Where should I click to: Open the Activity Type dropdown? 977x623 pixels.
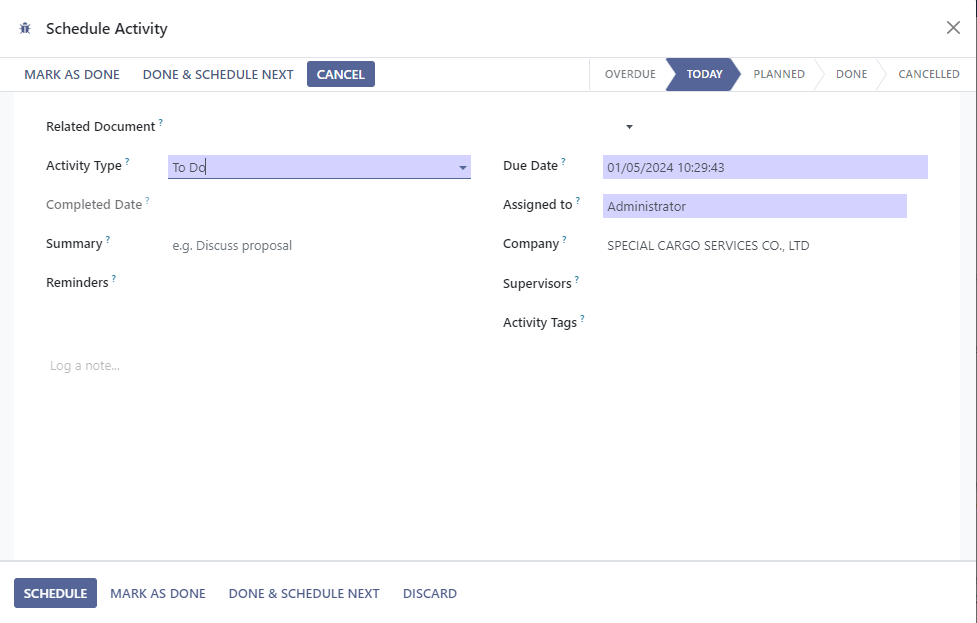[x=462, y=166]
